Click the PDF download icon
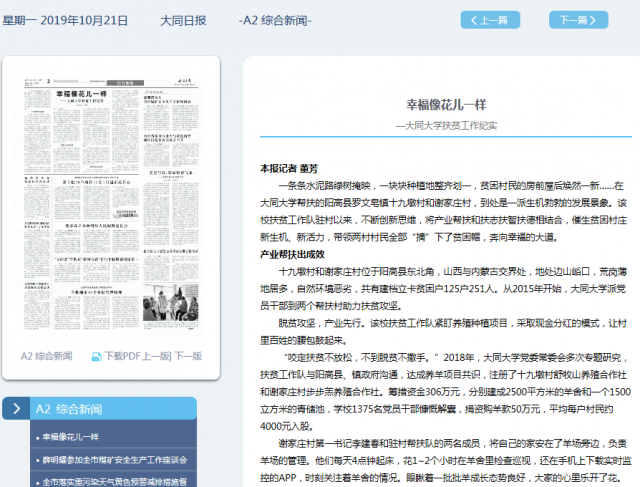Image resolution: width=640 pixels, height=487 pixels. [x=96, y=357]
